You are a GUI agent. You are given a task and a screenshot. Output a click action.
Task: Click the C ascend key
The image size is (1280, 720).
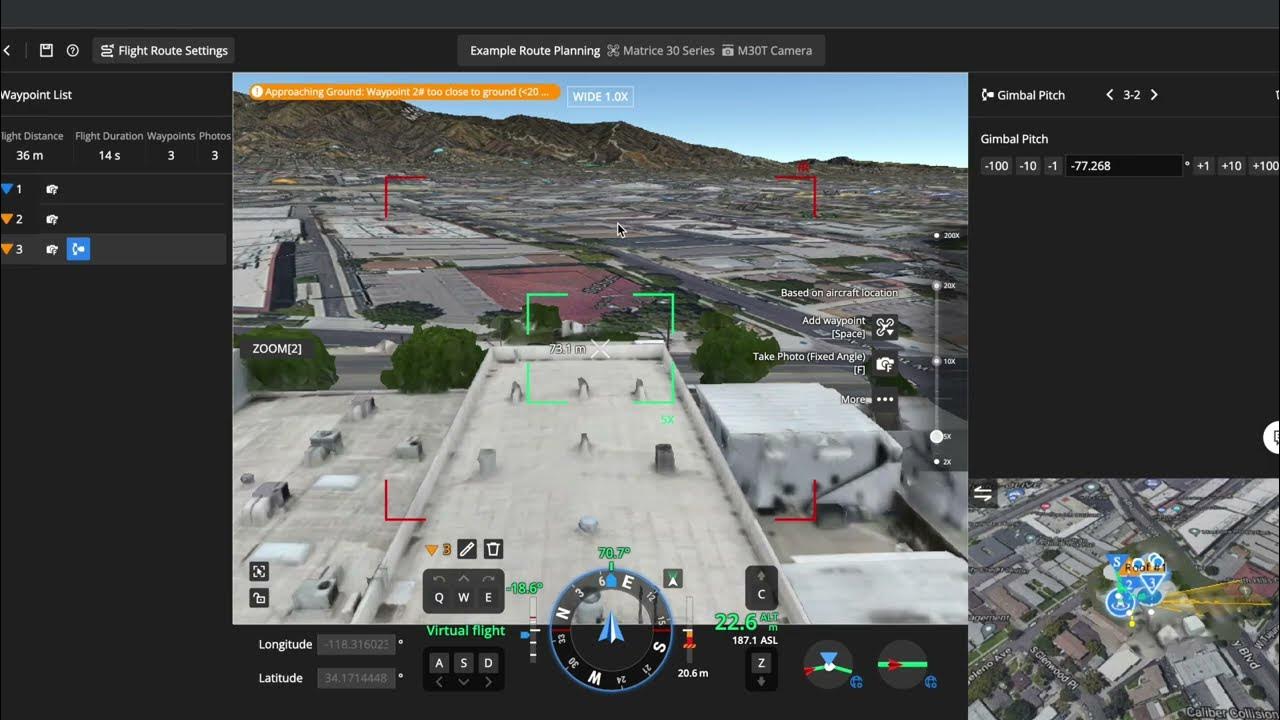(761, 594)
